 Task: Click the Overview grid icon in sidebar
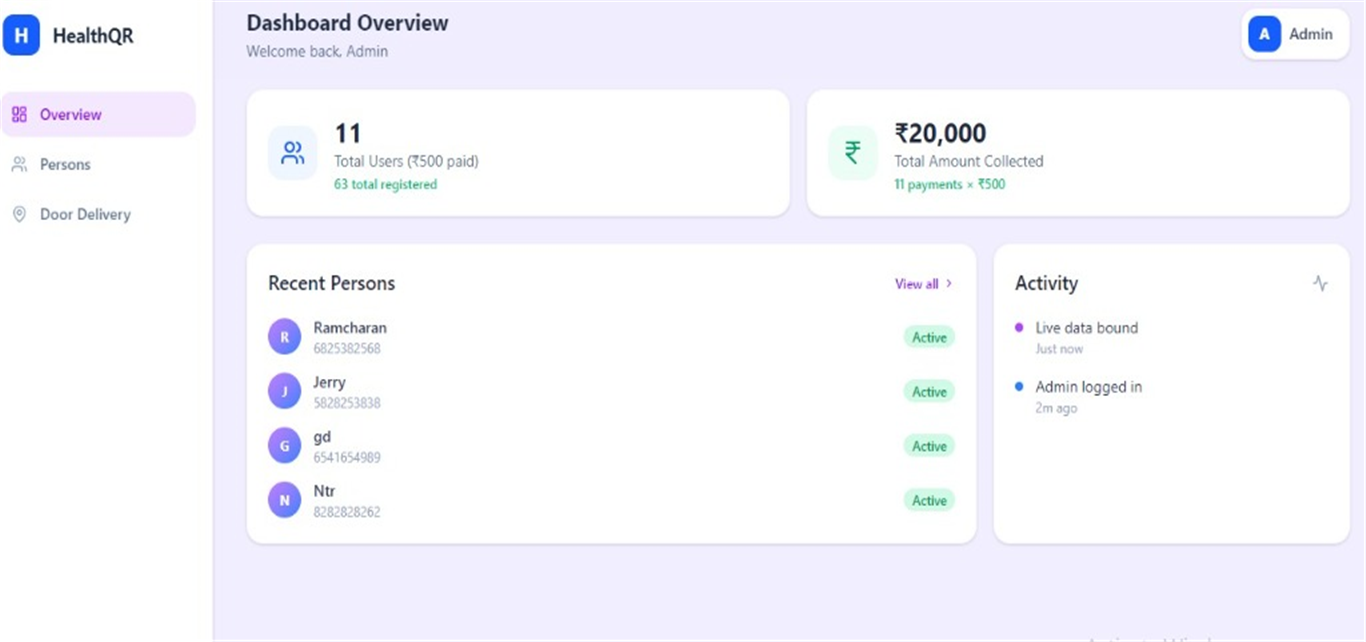(x=19, y=114)
